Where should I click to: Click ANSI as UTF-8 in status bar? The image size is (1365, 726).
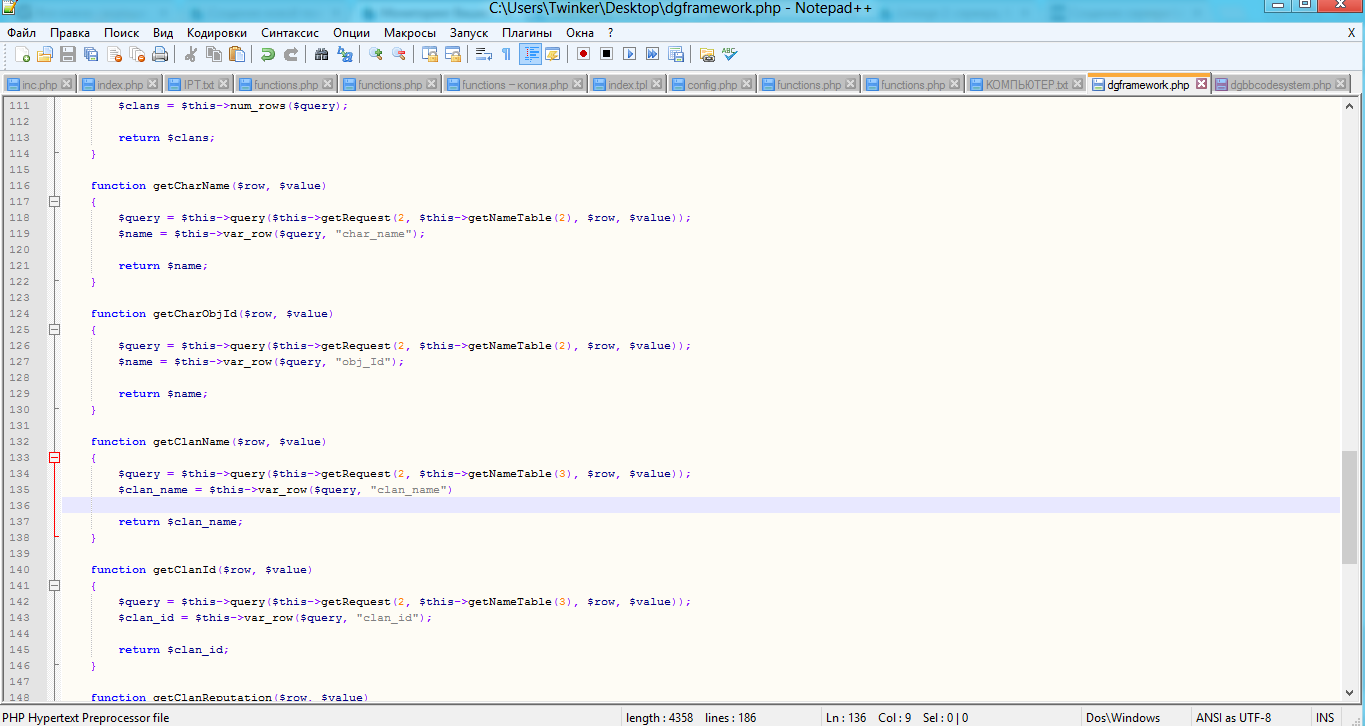pyautogui.click(x=1233, y=717)
